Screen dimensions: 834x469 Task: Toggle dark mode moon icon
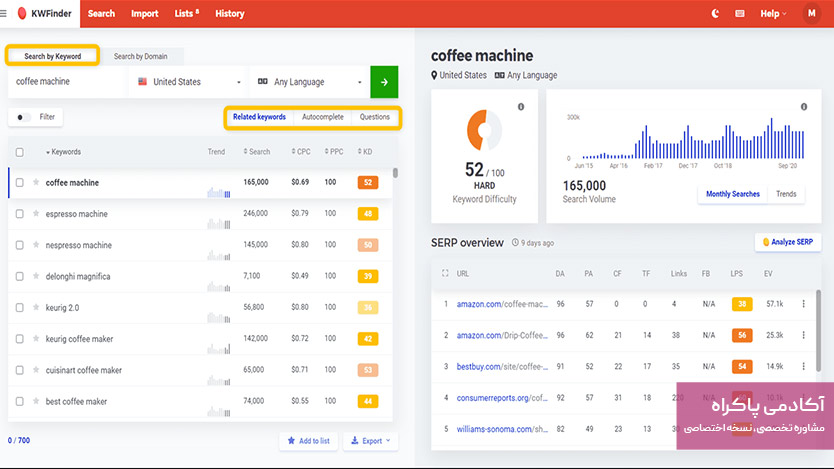(x=715, y=13)
